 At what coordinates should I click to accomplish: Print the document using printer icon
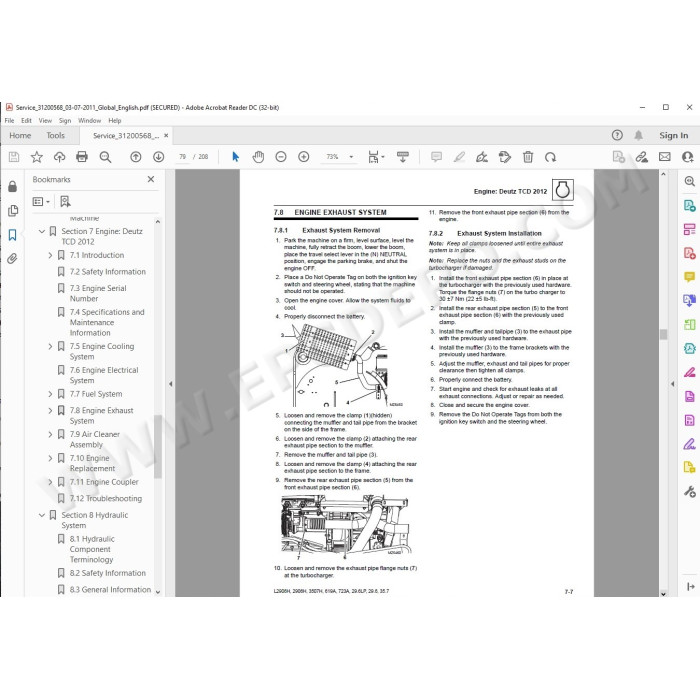point(82,157)
